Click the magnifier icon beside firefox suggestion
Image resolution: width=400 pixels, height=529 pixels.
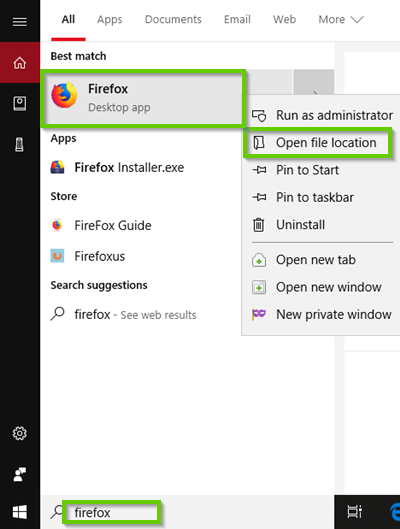point(58,313)
